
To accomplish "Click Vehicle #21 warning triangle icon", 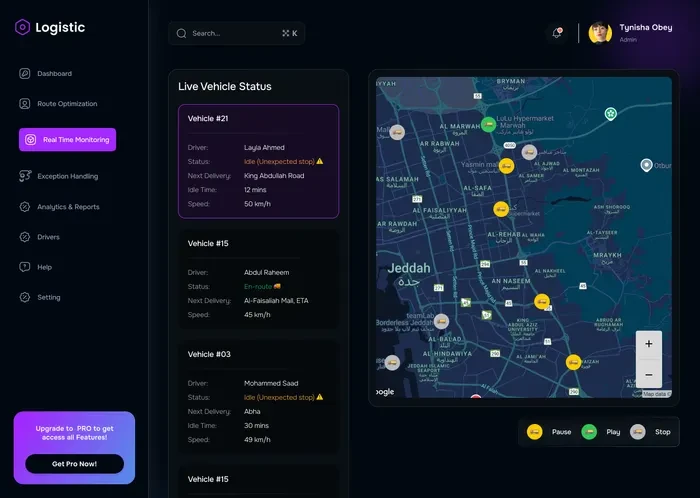I will coord(320,161).
